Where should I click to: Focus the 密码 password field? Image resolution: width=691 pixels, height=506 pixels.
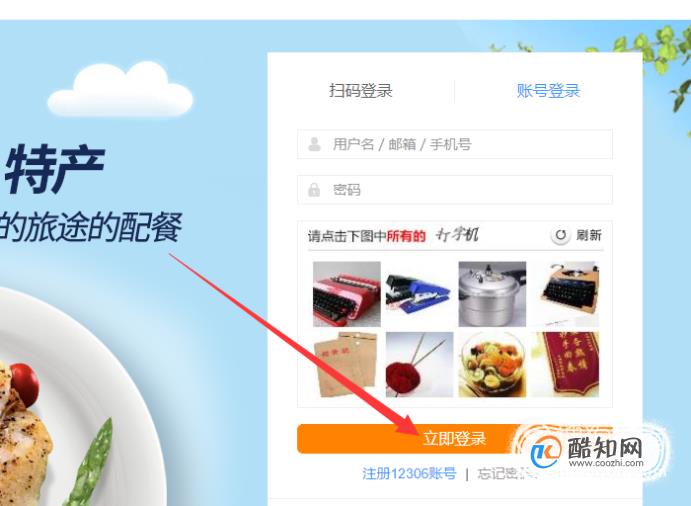pyautogui.click(x=455, y=190)
